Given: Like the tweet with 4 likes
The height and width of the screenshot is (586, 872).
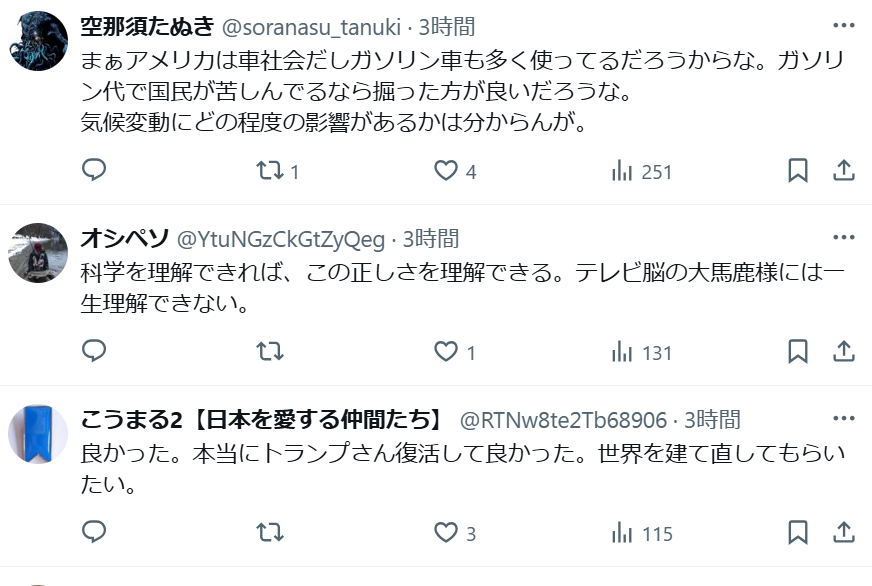Looking at the screenshot, I should (455, 171).
